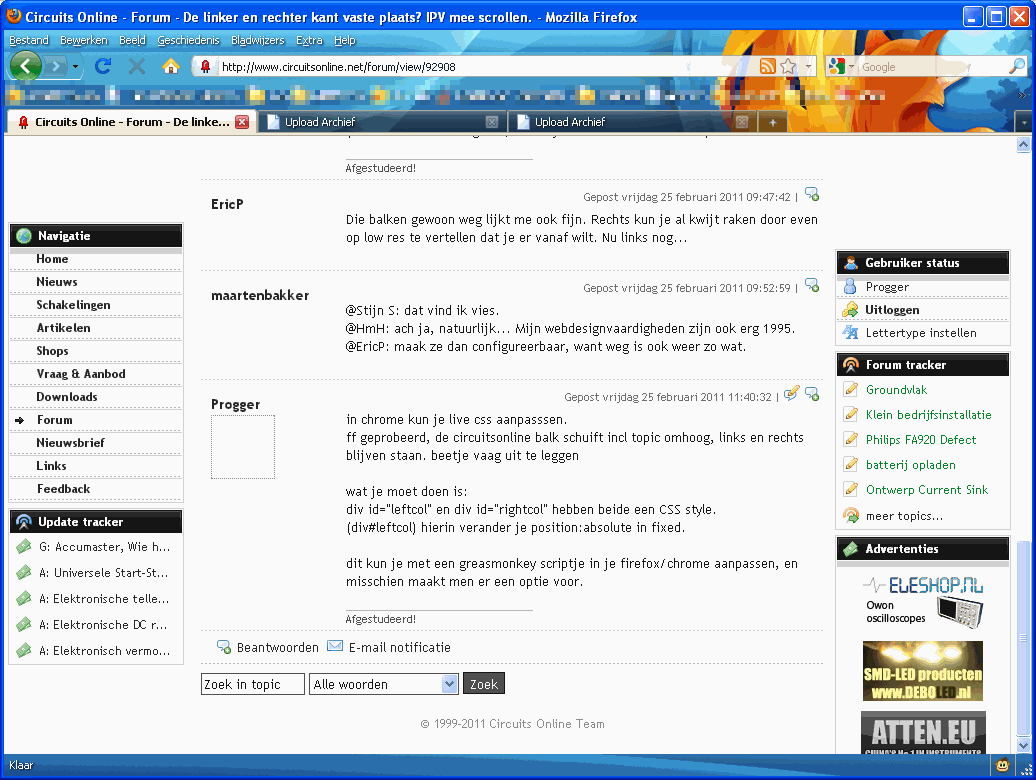Open the Beantwoorden reply link

(x=277, y=647)
